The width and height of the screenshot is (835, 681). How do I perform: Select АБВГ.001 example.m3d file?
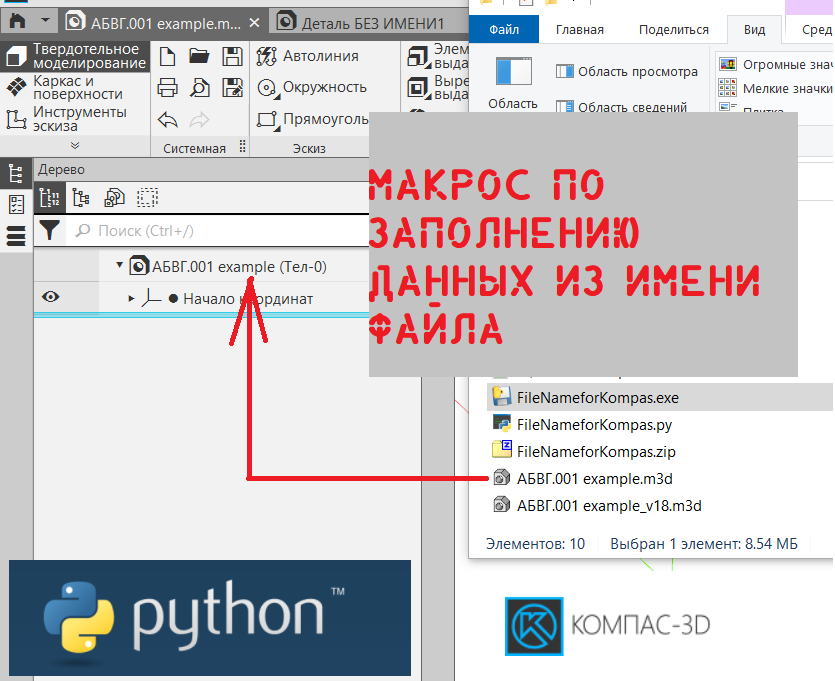[x=583, y=478]
